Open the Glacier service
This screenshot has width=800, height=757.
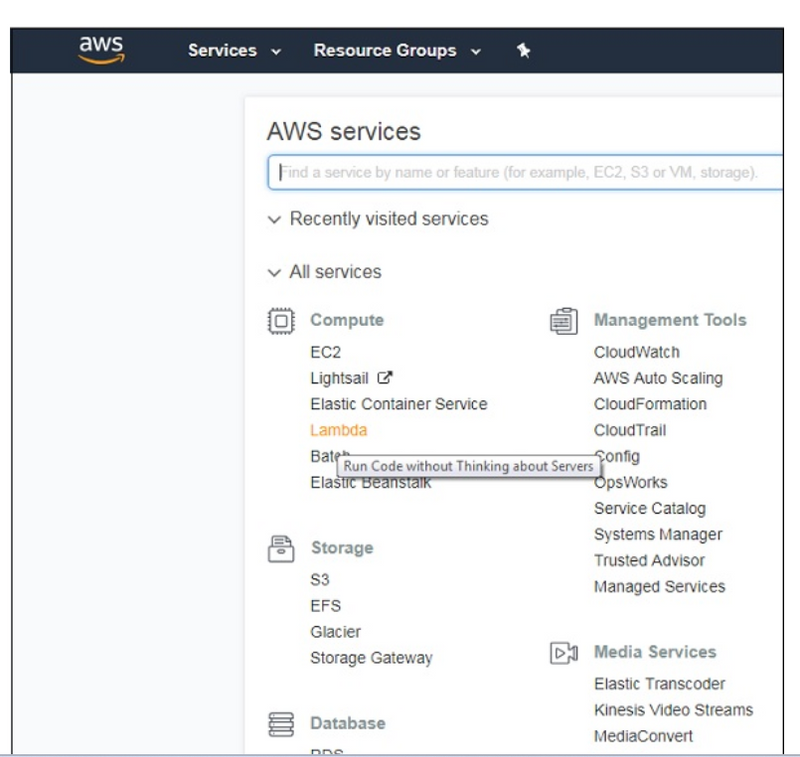pyautogui.click(x=335, y=632)
